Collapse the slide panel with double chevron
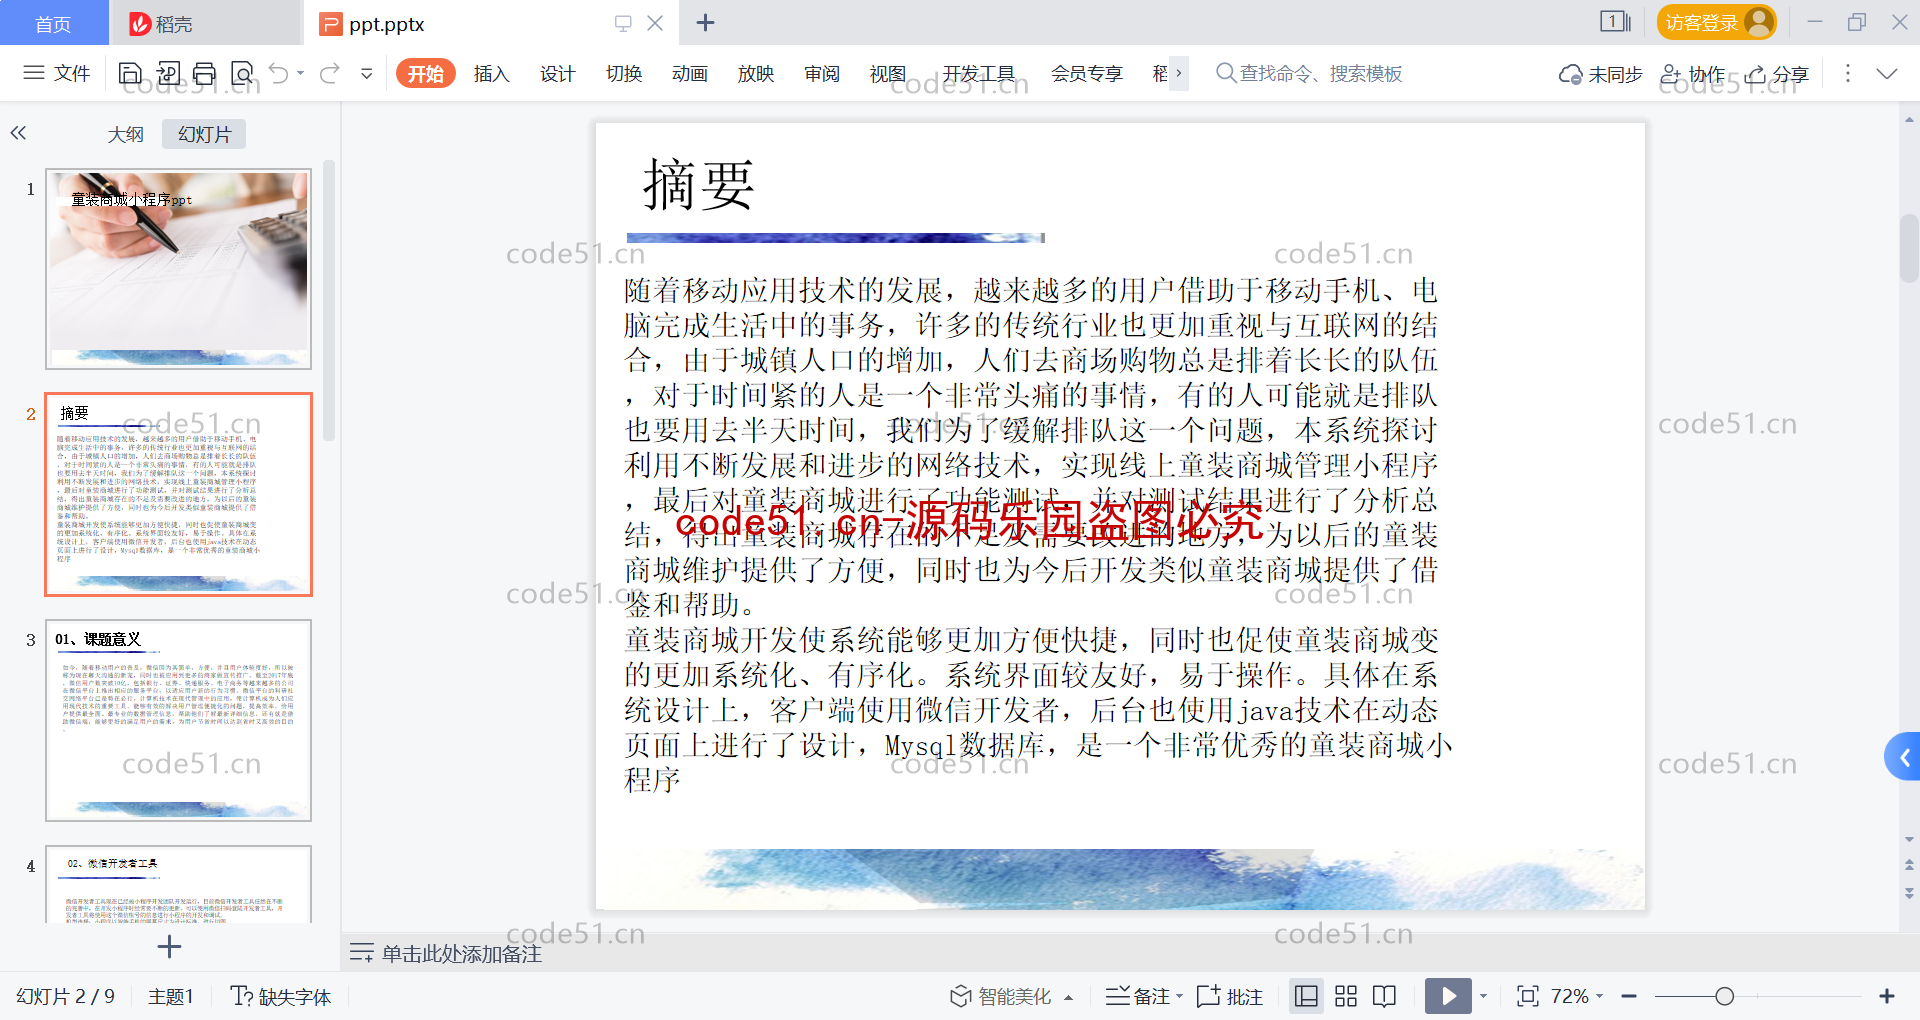The image size is (1920, 1020). click(18, 133)
